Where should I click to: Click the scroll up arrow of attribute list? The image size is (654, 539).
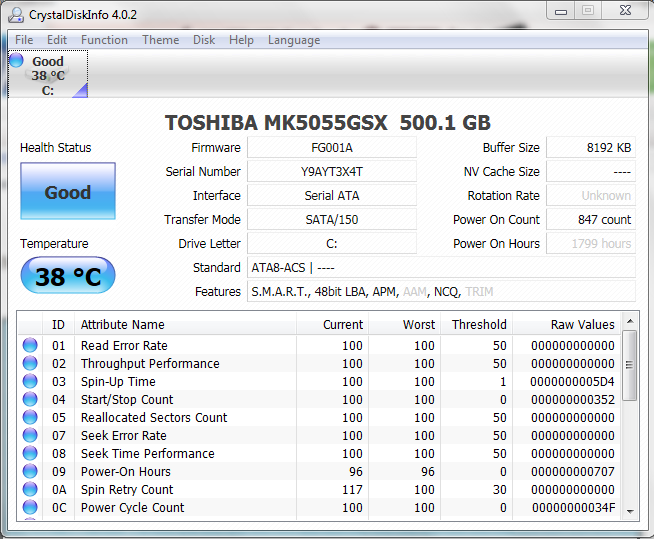tap(630, 321)
